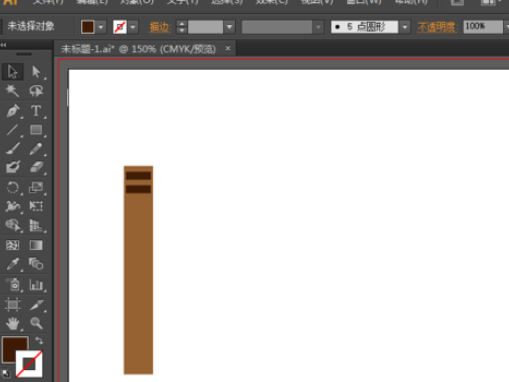Viewport: 509px width, 382px height.
Task: Choose the Lasso tool
Action: (x=36, y=90)
